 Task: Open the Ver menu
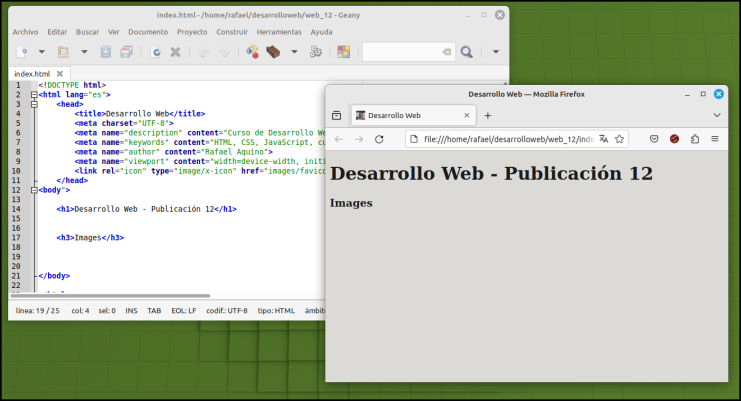(x=113, y=32)
